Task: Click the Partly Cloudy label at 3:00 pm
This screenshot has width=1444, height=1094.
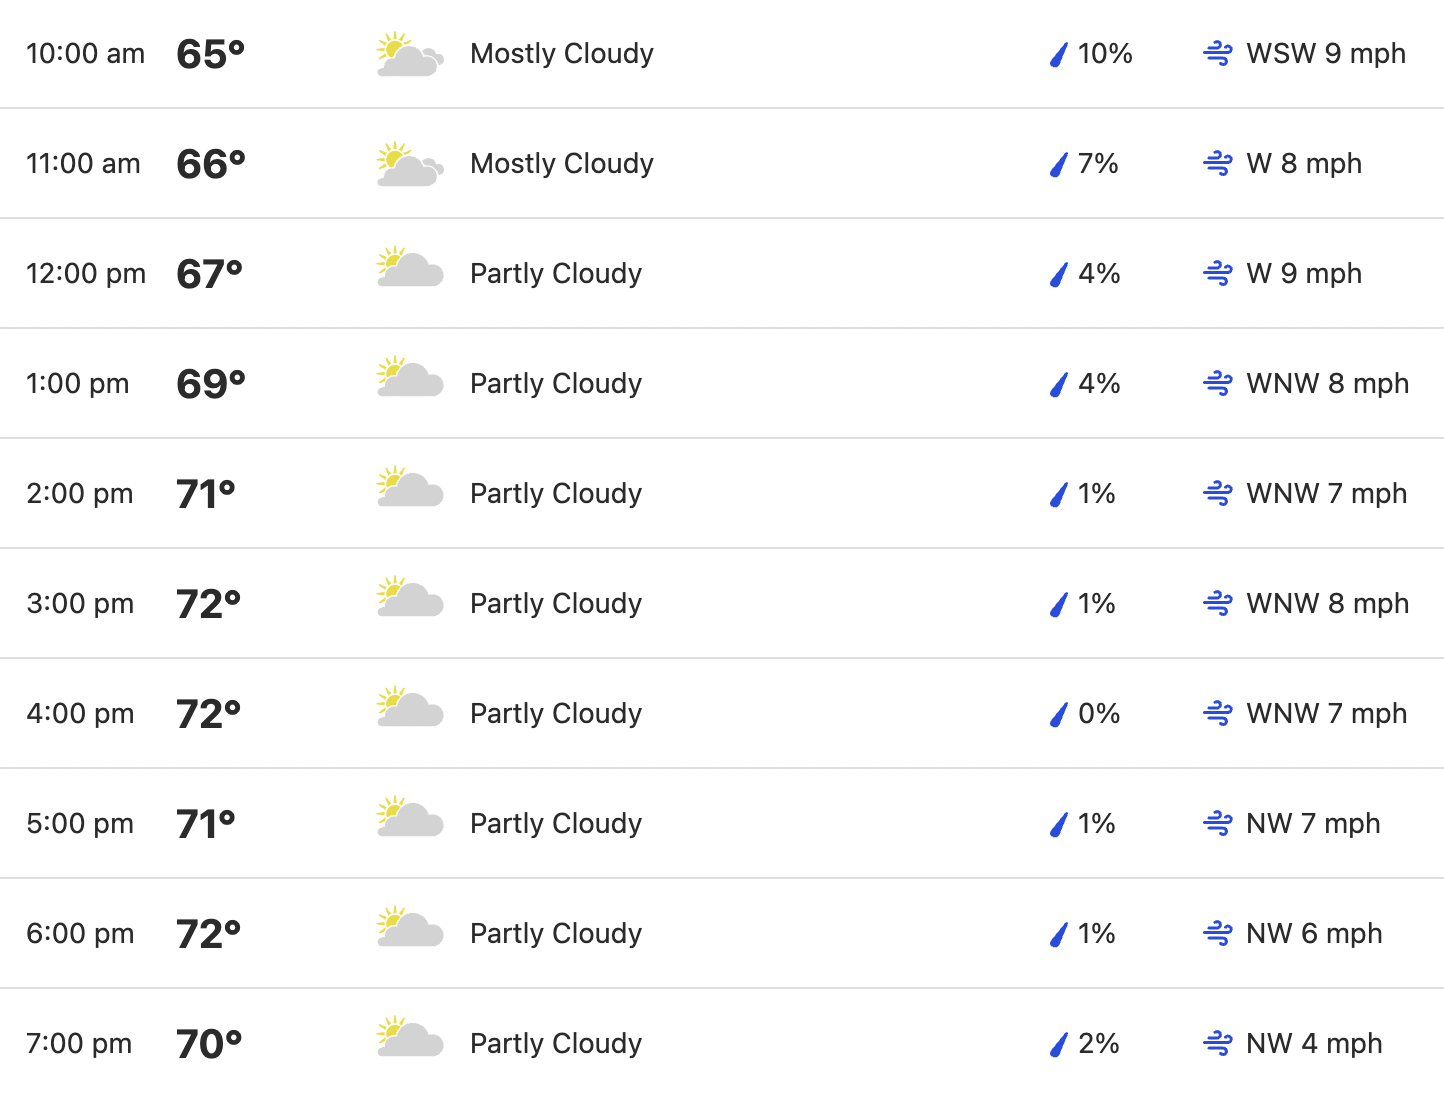Action: pyautogui.click(x=556, y=604)
